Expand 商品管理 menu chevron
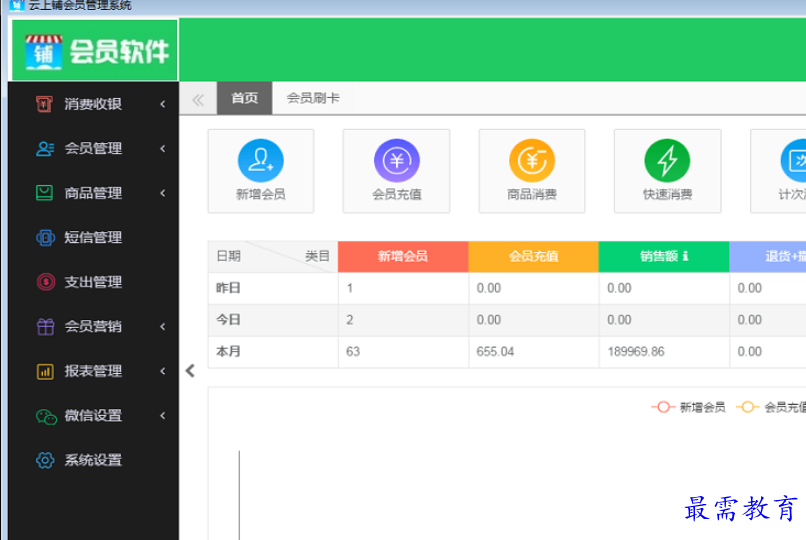Image resolution: width=806 pixels, height=540 pixels. (x=163, y=193)
